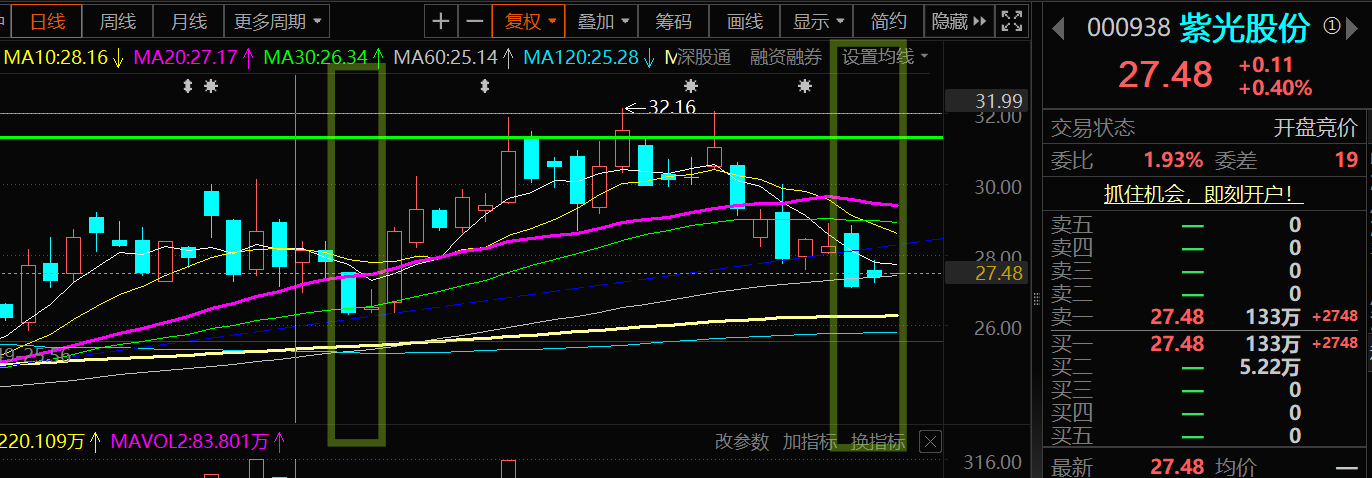
Task: Zoom in the chart with plus button
Action: pos(441,21)
